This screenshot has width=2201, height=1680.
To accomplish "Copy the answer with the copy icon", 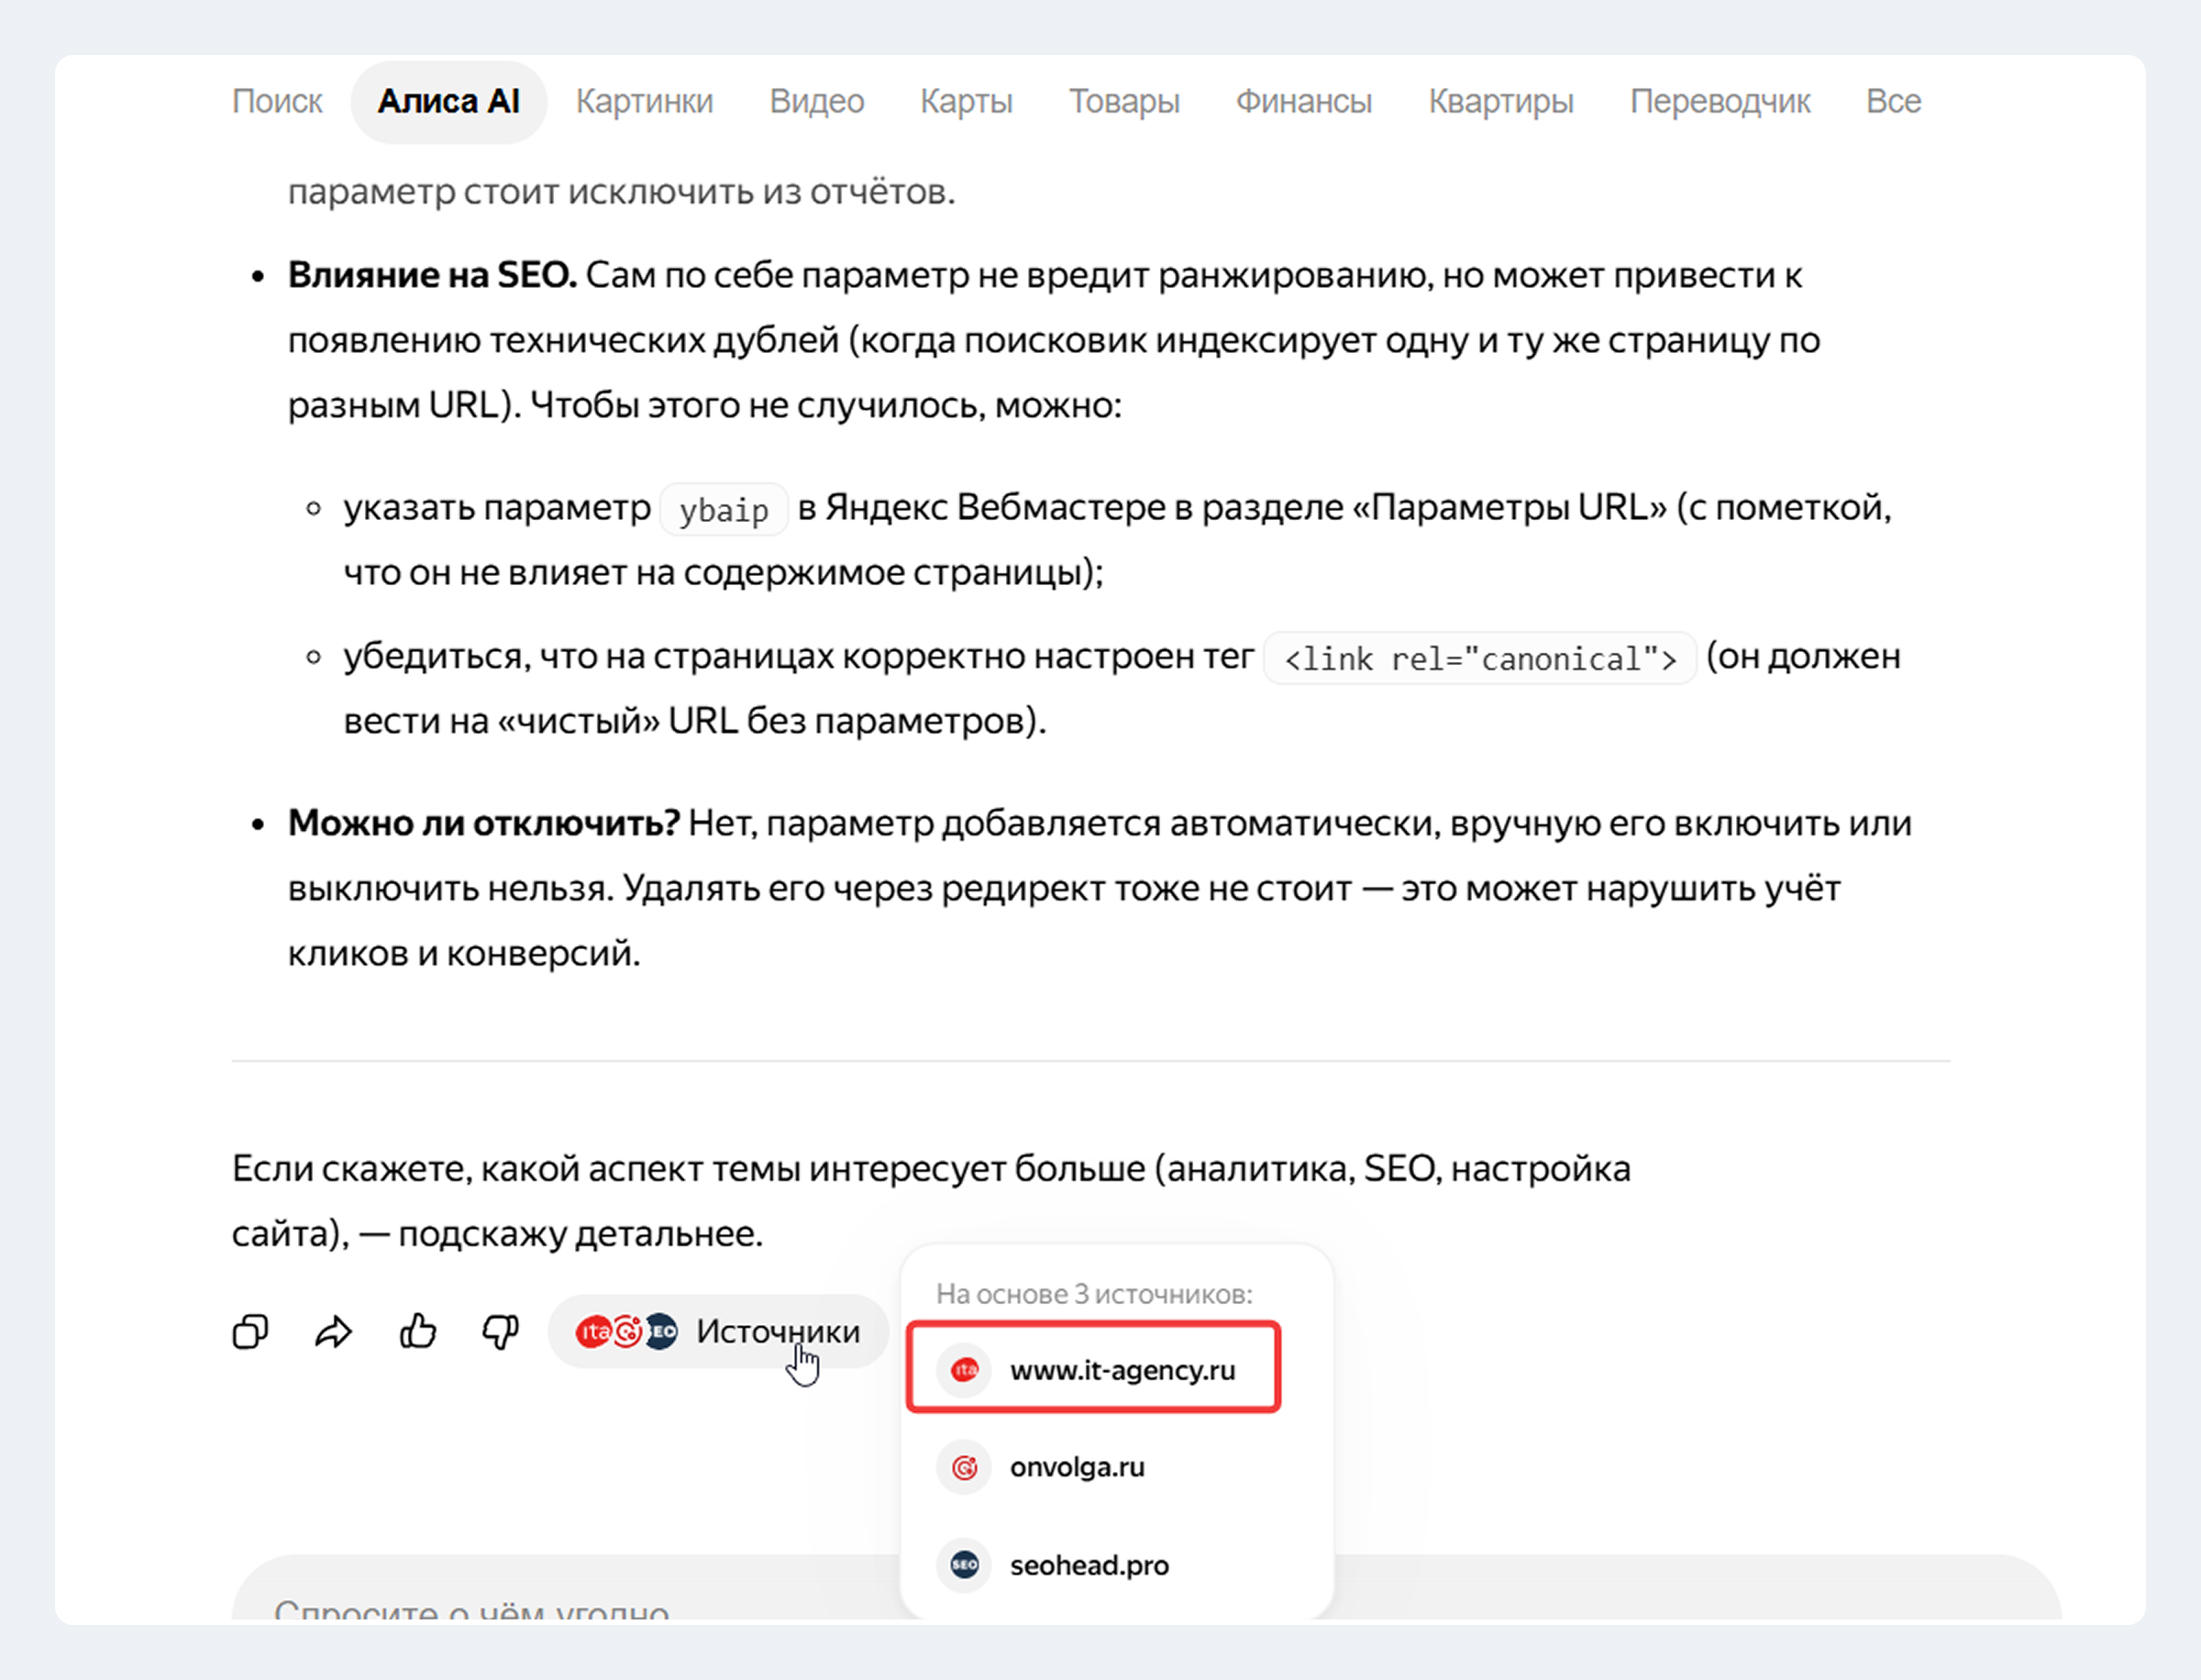I will click(x=250, y=1332).
